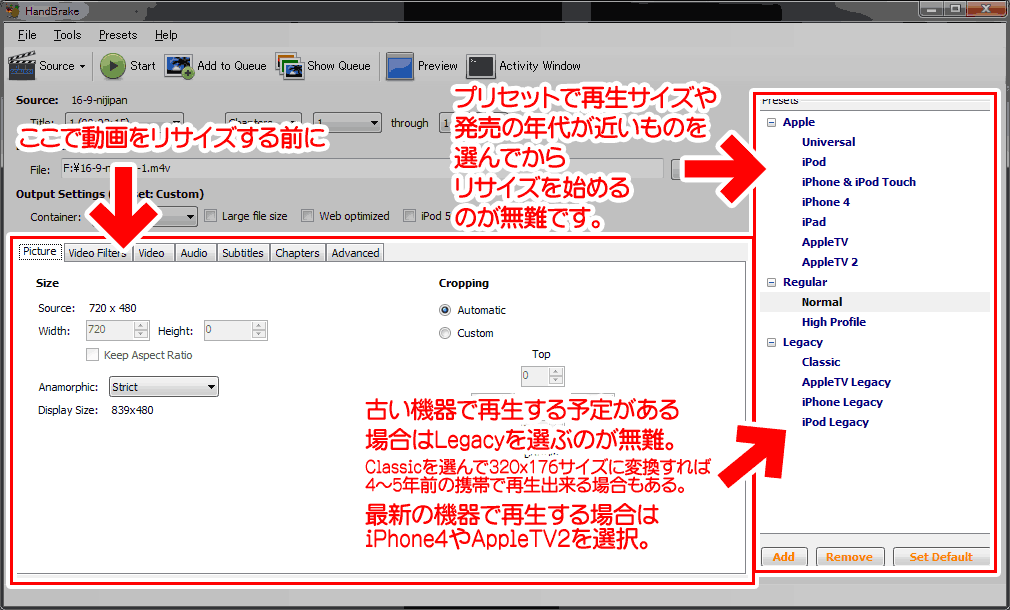Image resolution: width=1010 pixels, height=610 pixels.
Task: Open the Anamorphic Strict dropdown
Action: tap(164, 386)
